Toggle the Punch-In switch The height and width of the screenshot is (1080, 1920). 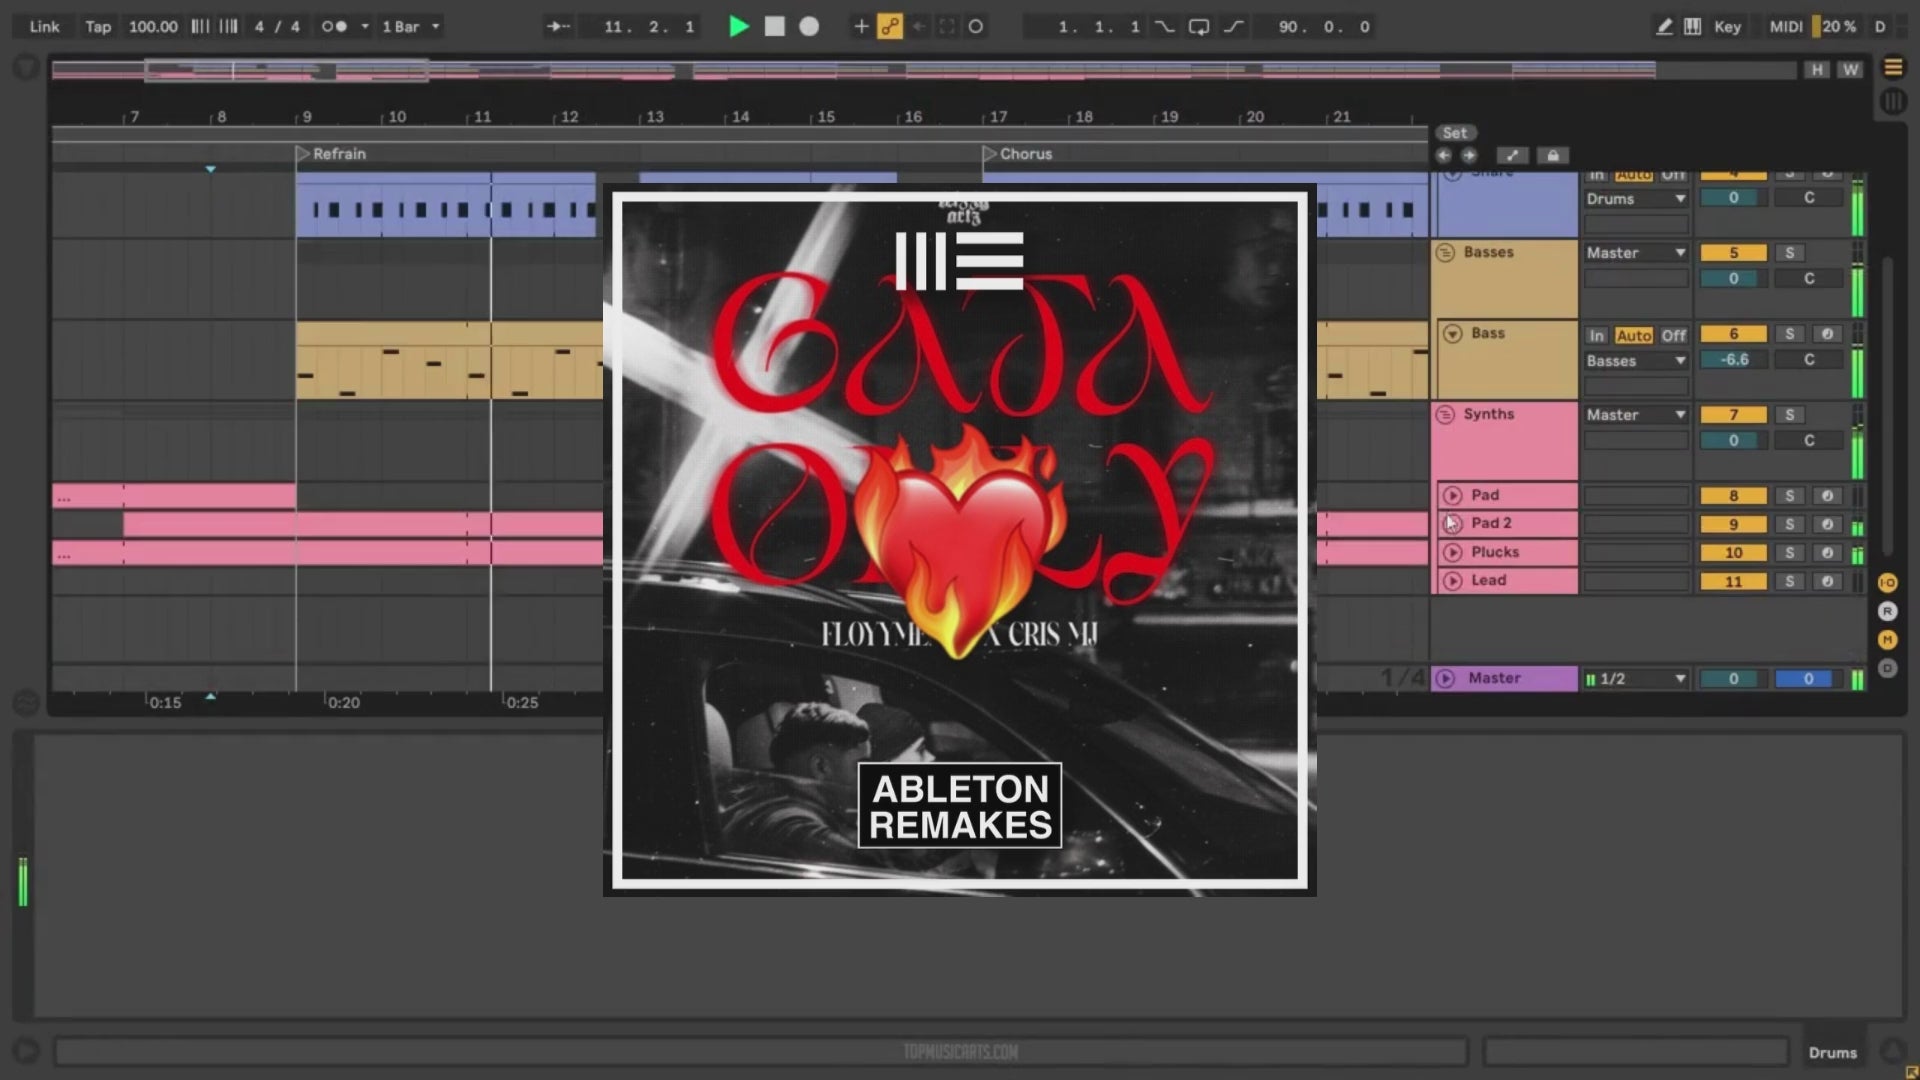(x=1164, y=27)
